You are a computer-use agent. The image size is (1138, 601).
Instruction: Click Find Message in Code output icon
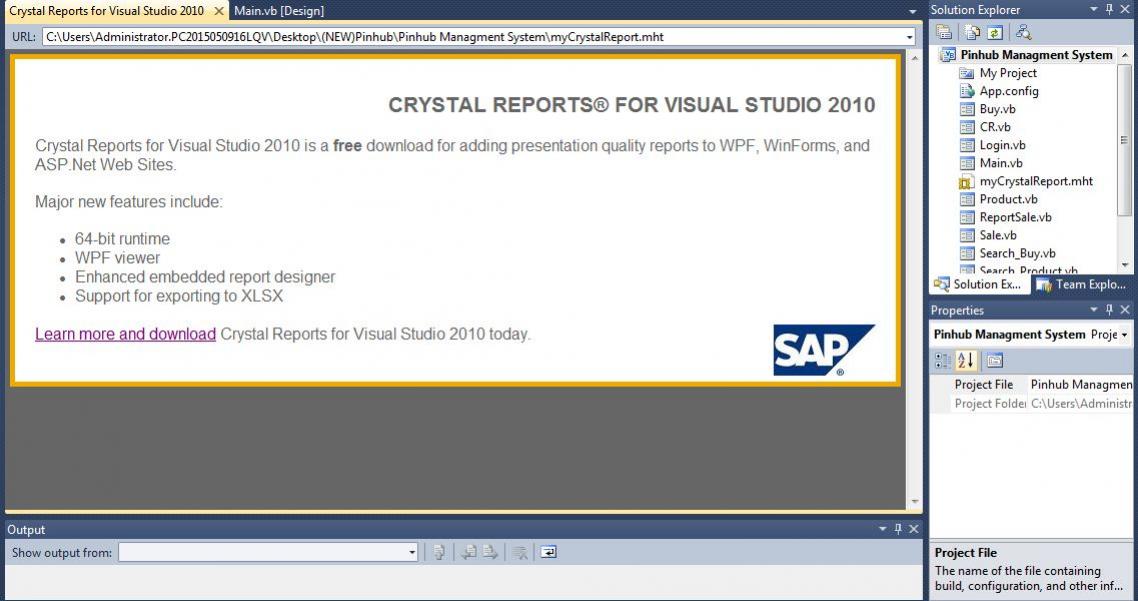click(x=439, y=552)
